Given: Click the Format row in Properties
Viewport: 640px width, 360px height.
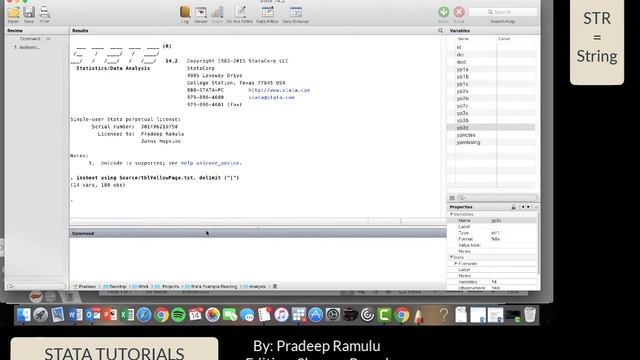Looking at the screenshot, I should [x=493, y=239].
